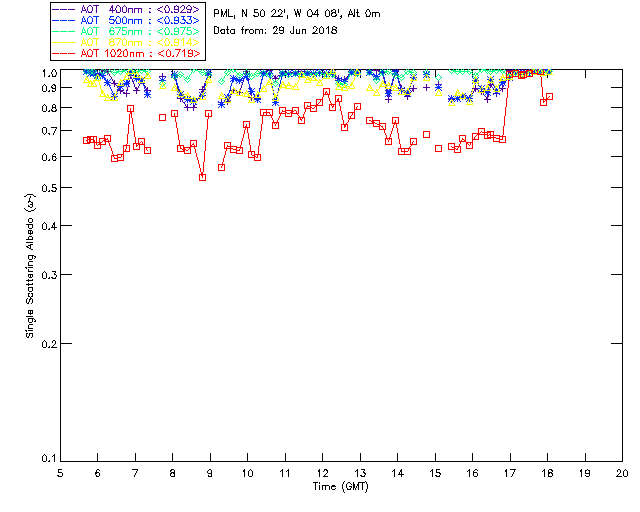The image size is (640, 512).
Task: Select the legend text AOT 870nm <0.914>
Action: click(140, 42)
